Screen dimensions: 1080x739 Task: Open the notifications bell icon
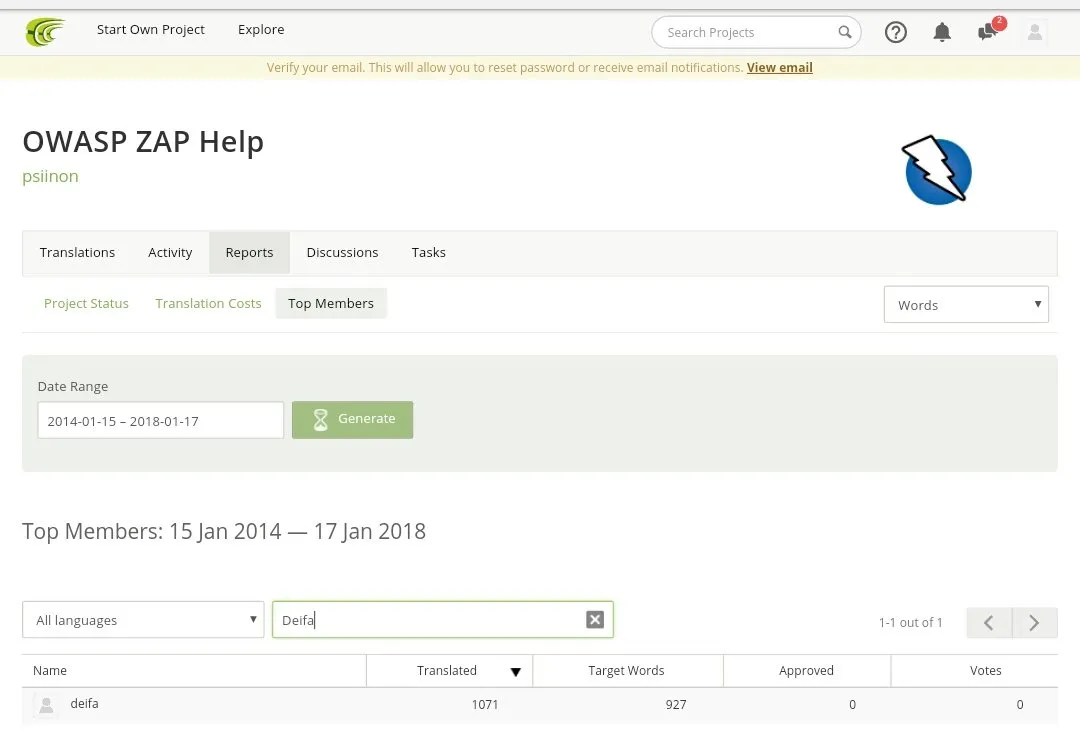pos(942,32)
